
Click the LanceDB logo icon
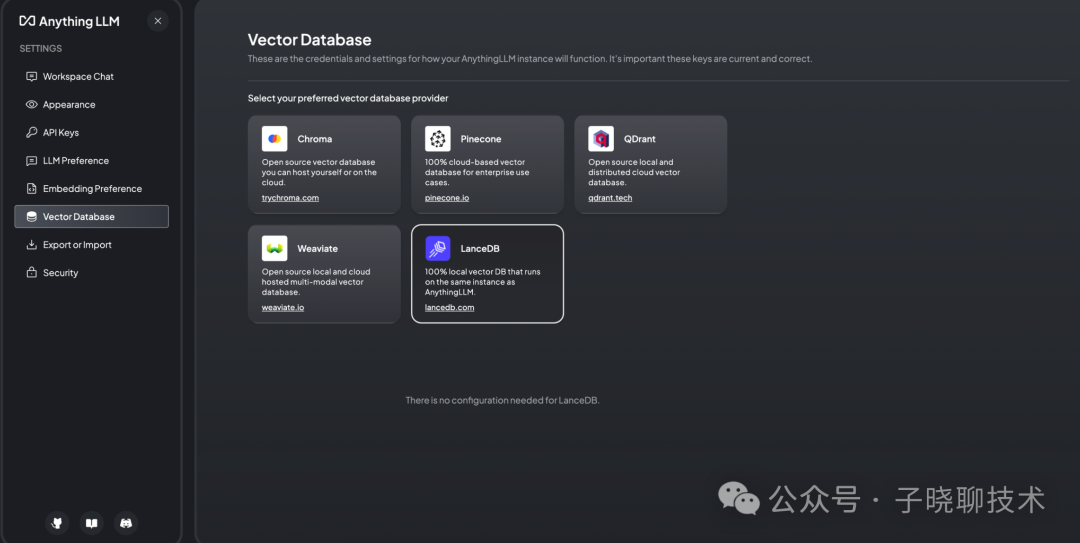(437, 248)
